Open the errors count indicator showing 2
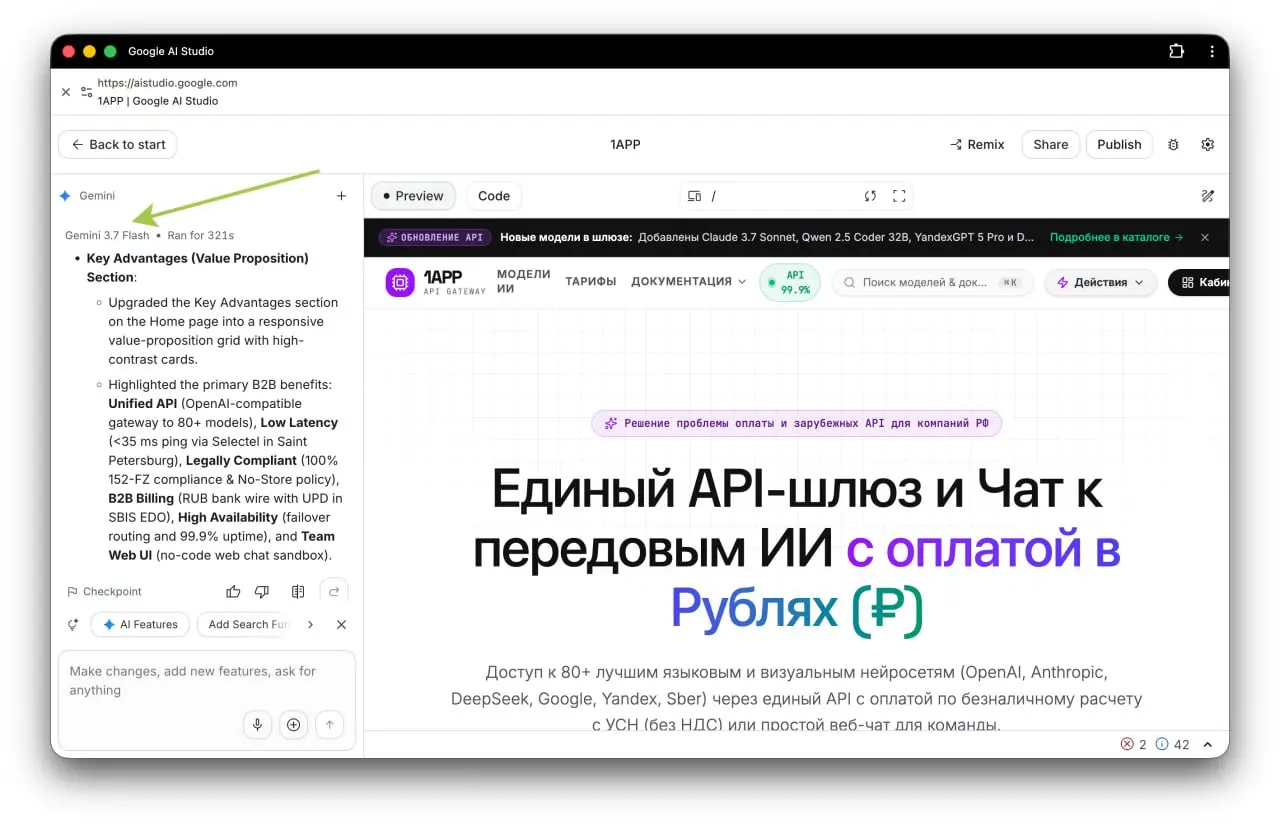 coord(1134,744)
